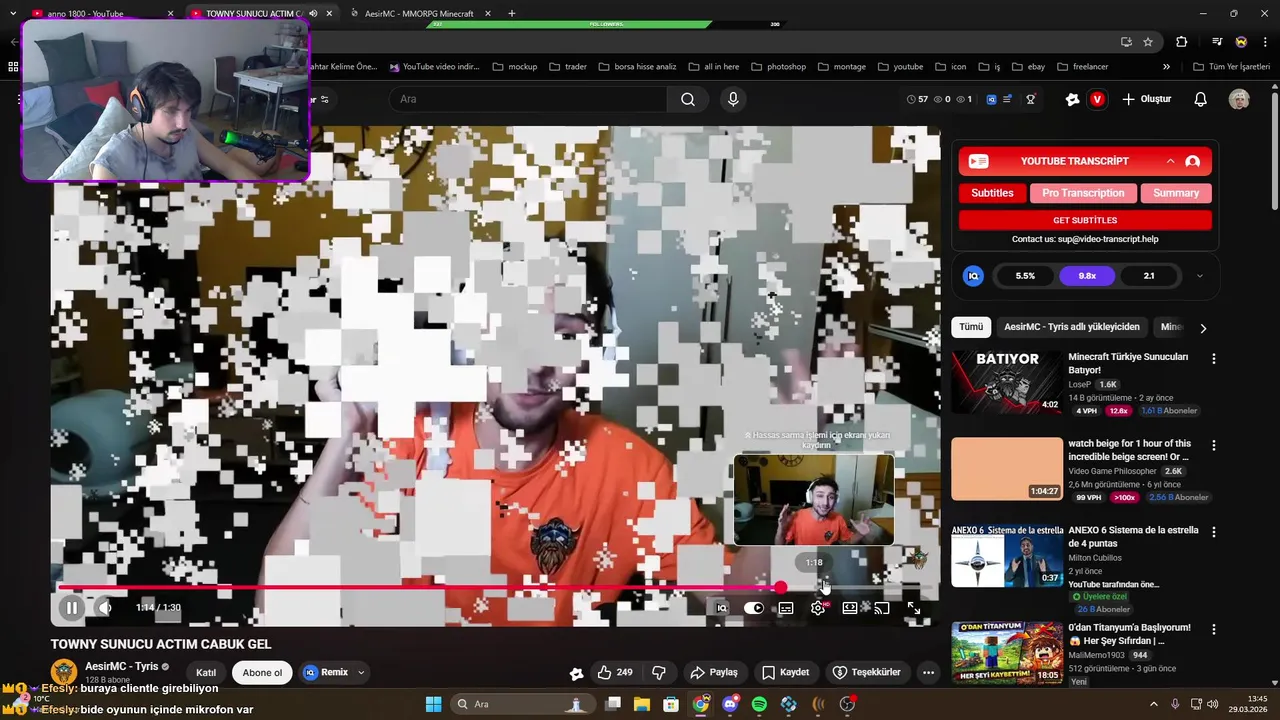Open the more actions ellipsis below the video
The image size is (1280, 720).
[x=928, y=672]
